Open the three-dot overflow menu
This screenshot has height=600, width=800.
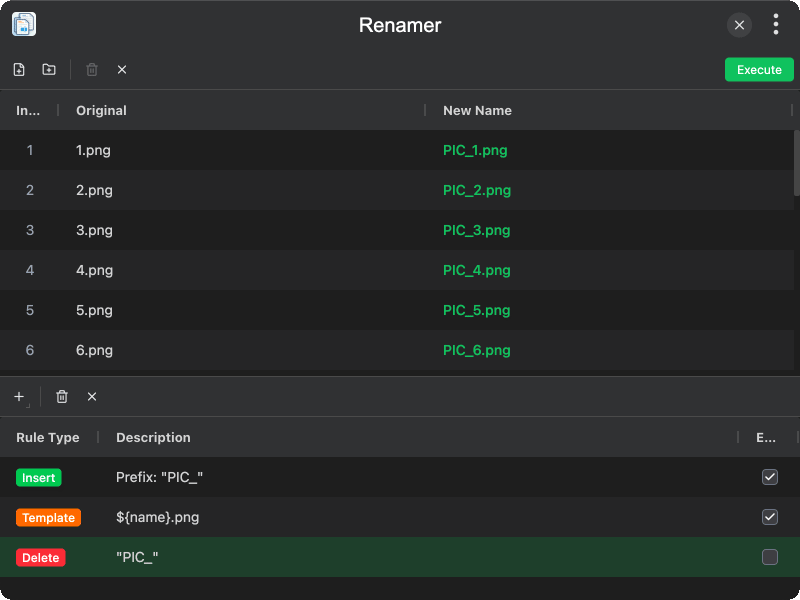click(776, 24)
